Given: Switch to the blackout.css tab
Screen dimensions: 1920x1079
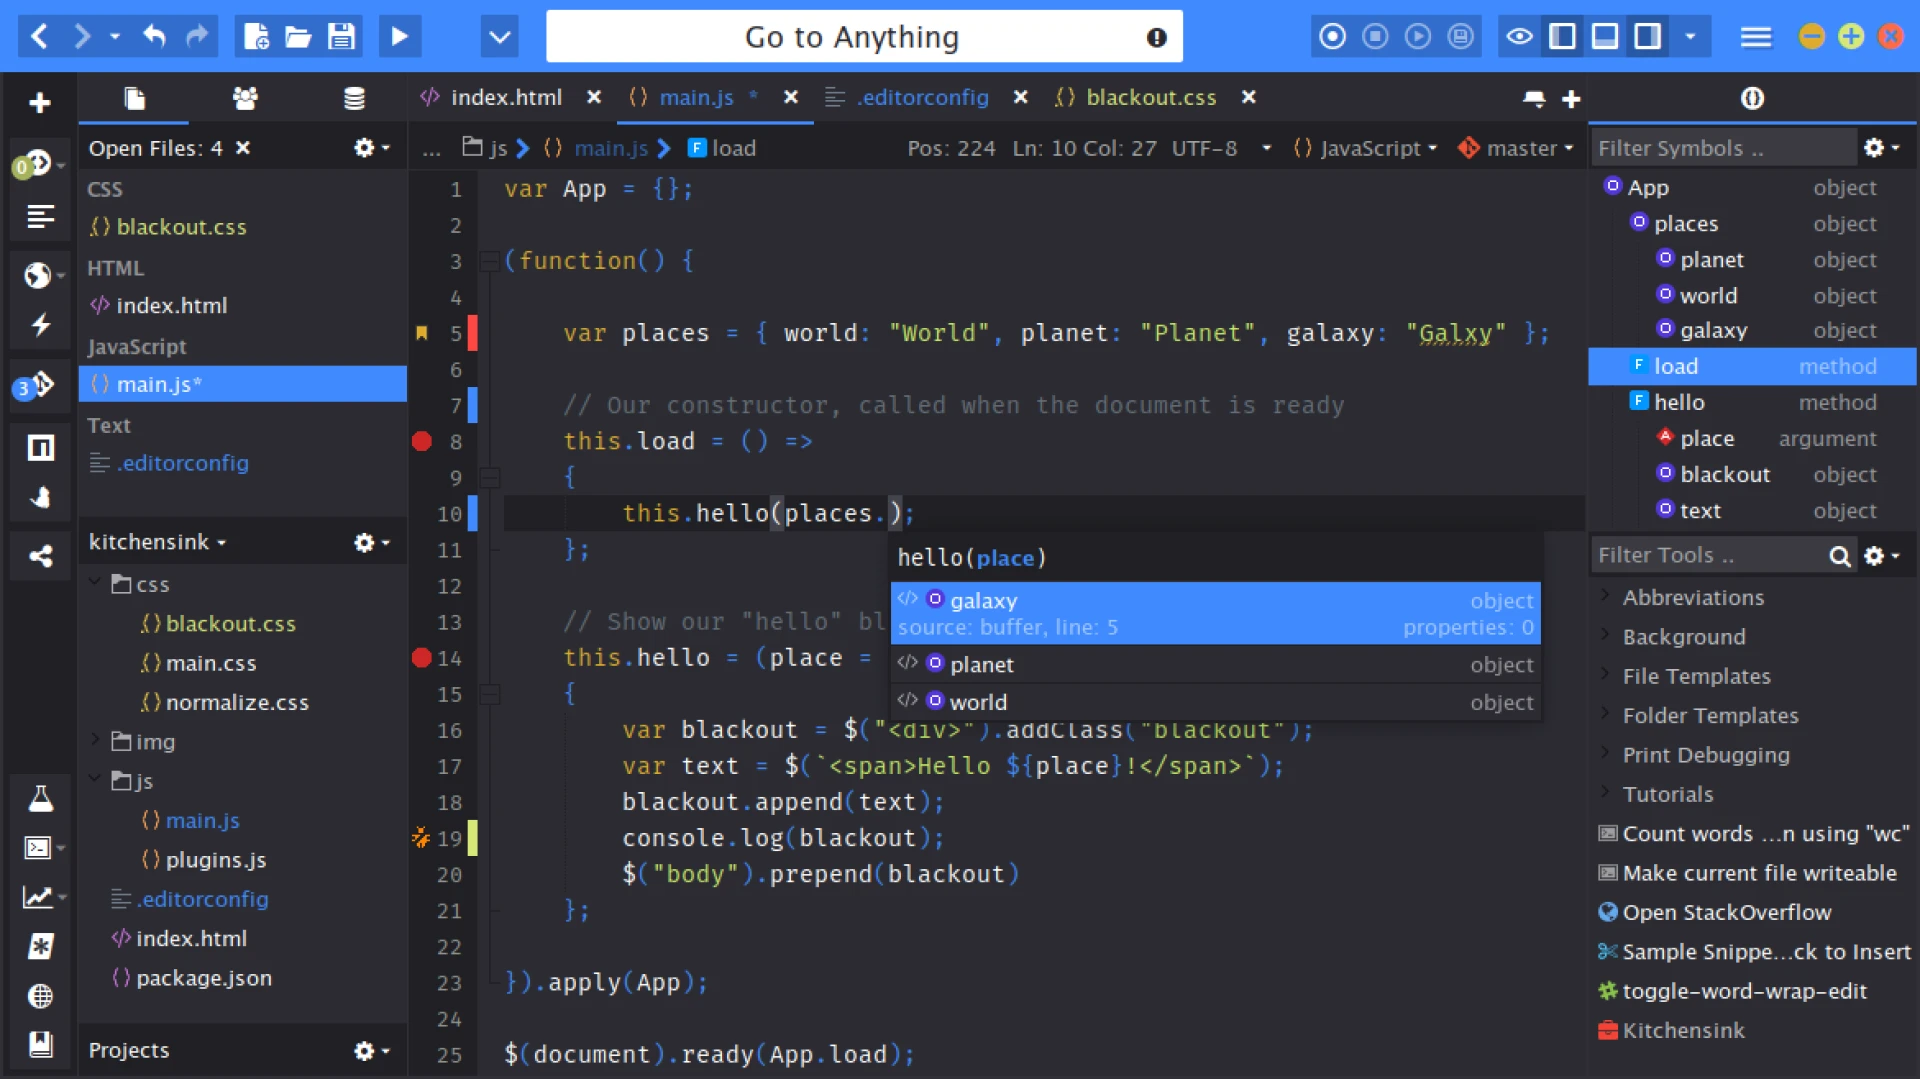Looking at the screenshot, I should (1150, 97).
